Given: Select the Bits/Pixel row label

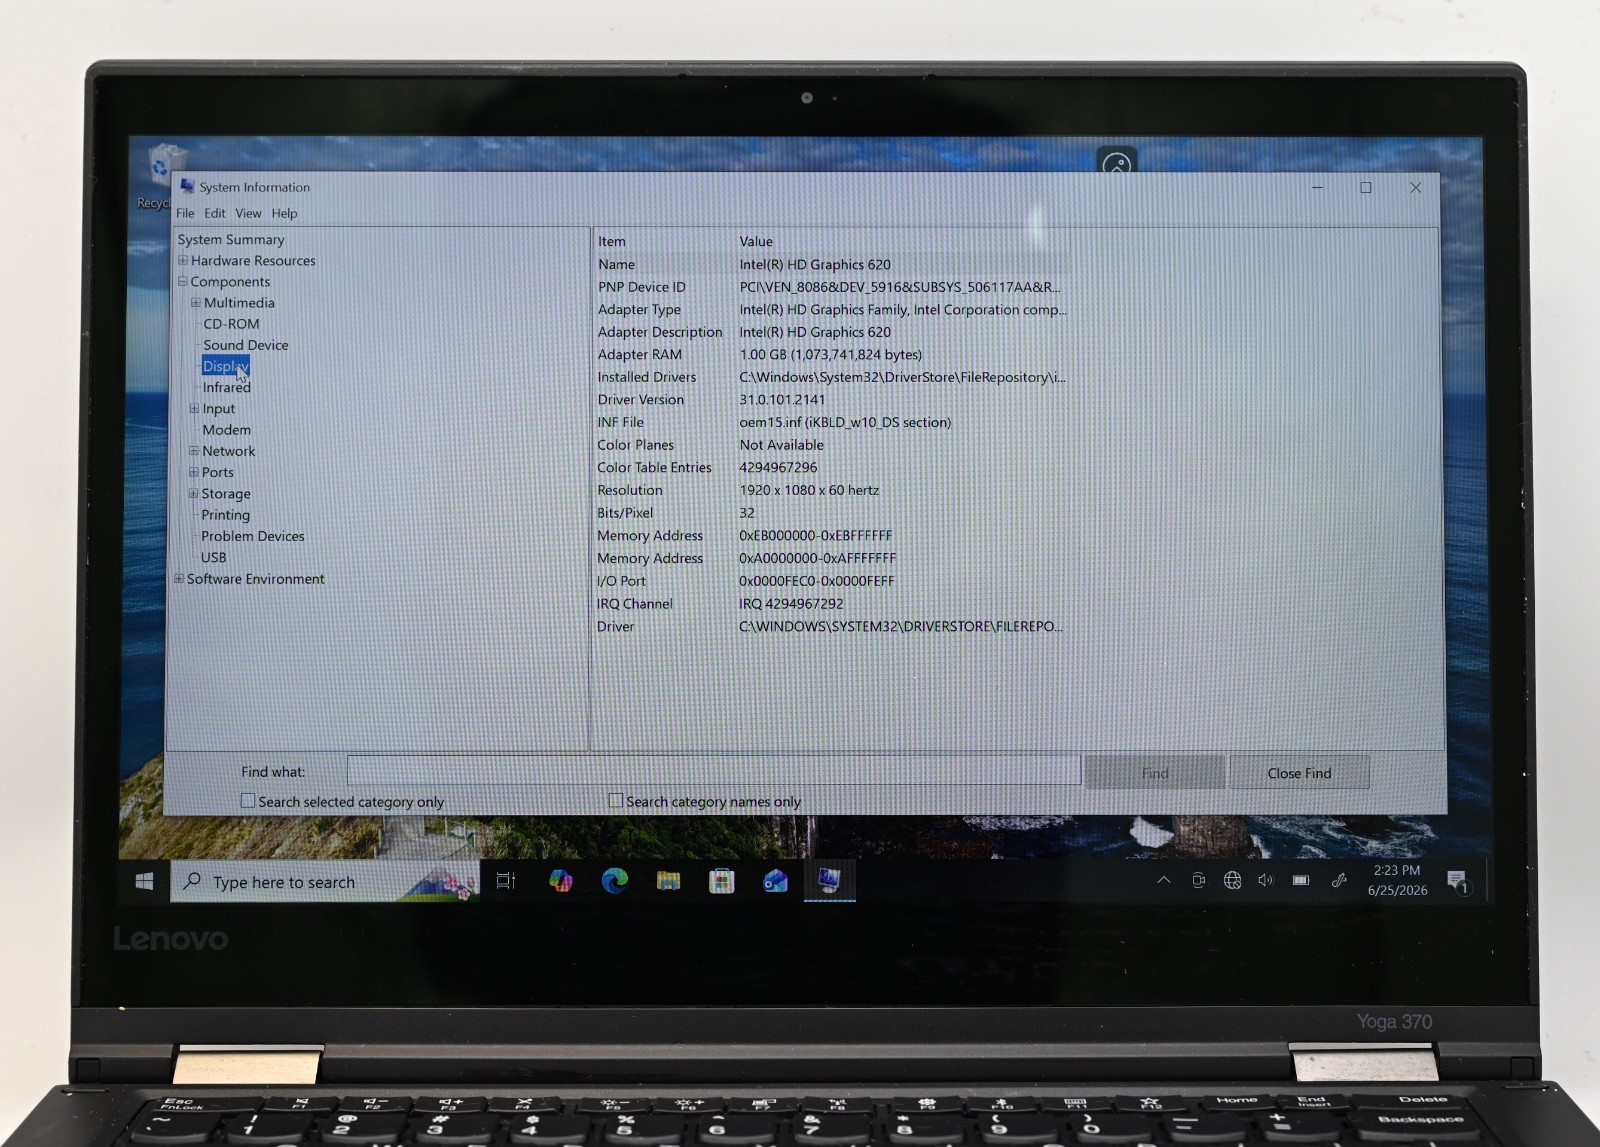Looking at the screenshot, I should (x=625, y=512).
